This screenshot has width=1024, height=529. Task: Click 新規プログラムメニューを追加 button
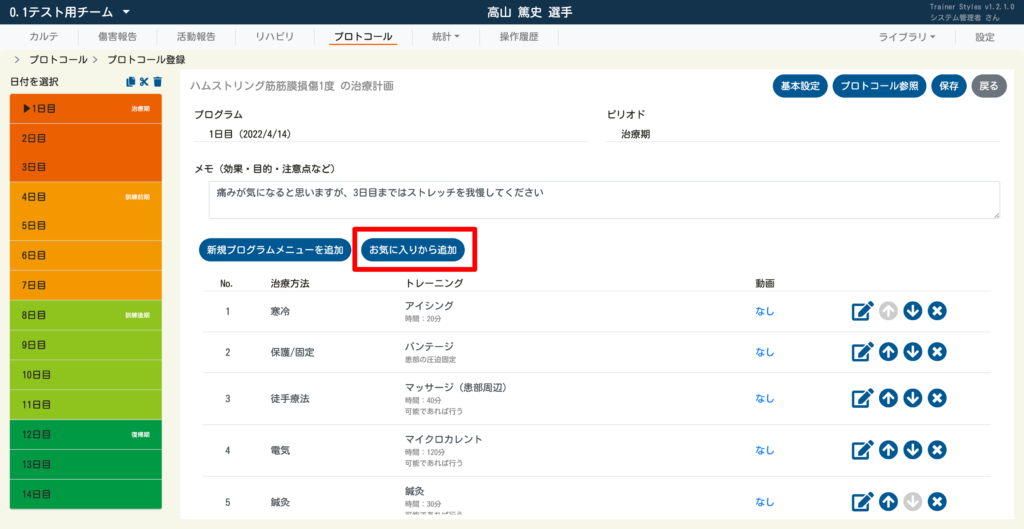pos(275,250)
